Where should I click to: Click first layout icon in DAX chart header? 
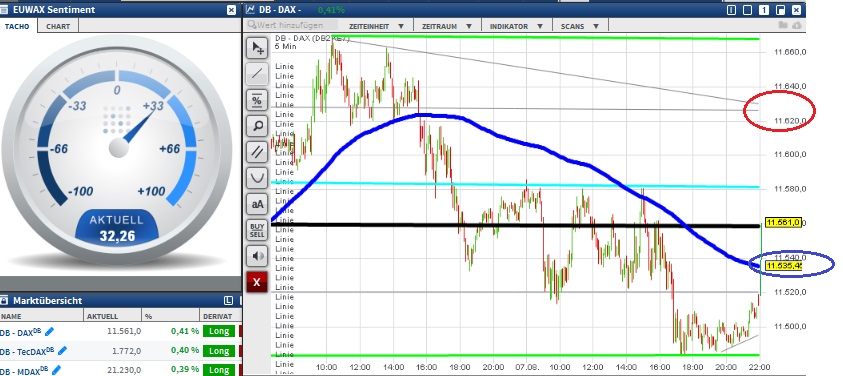[731, 10]
